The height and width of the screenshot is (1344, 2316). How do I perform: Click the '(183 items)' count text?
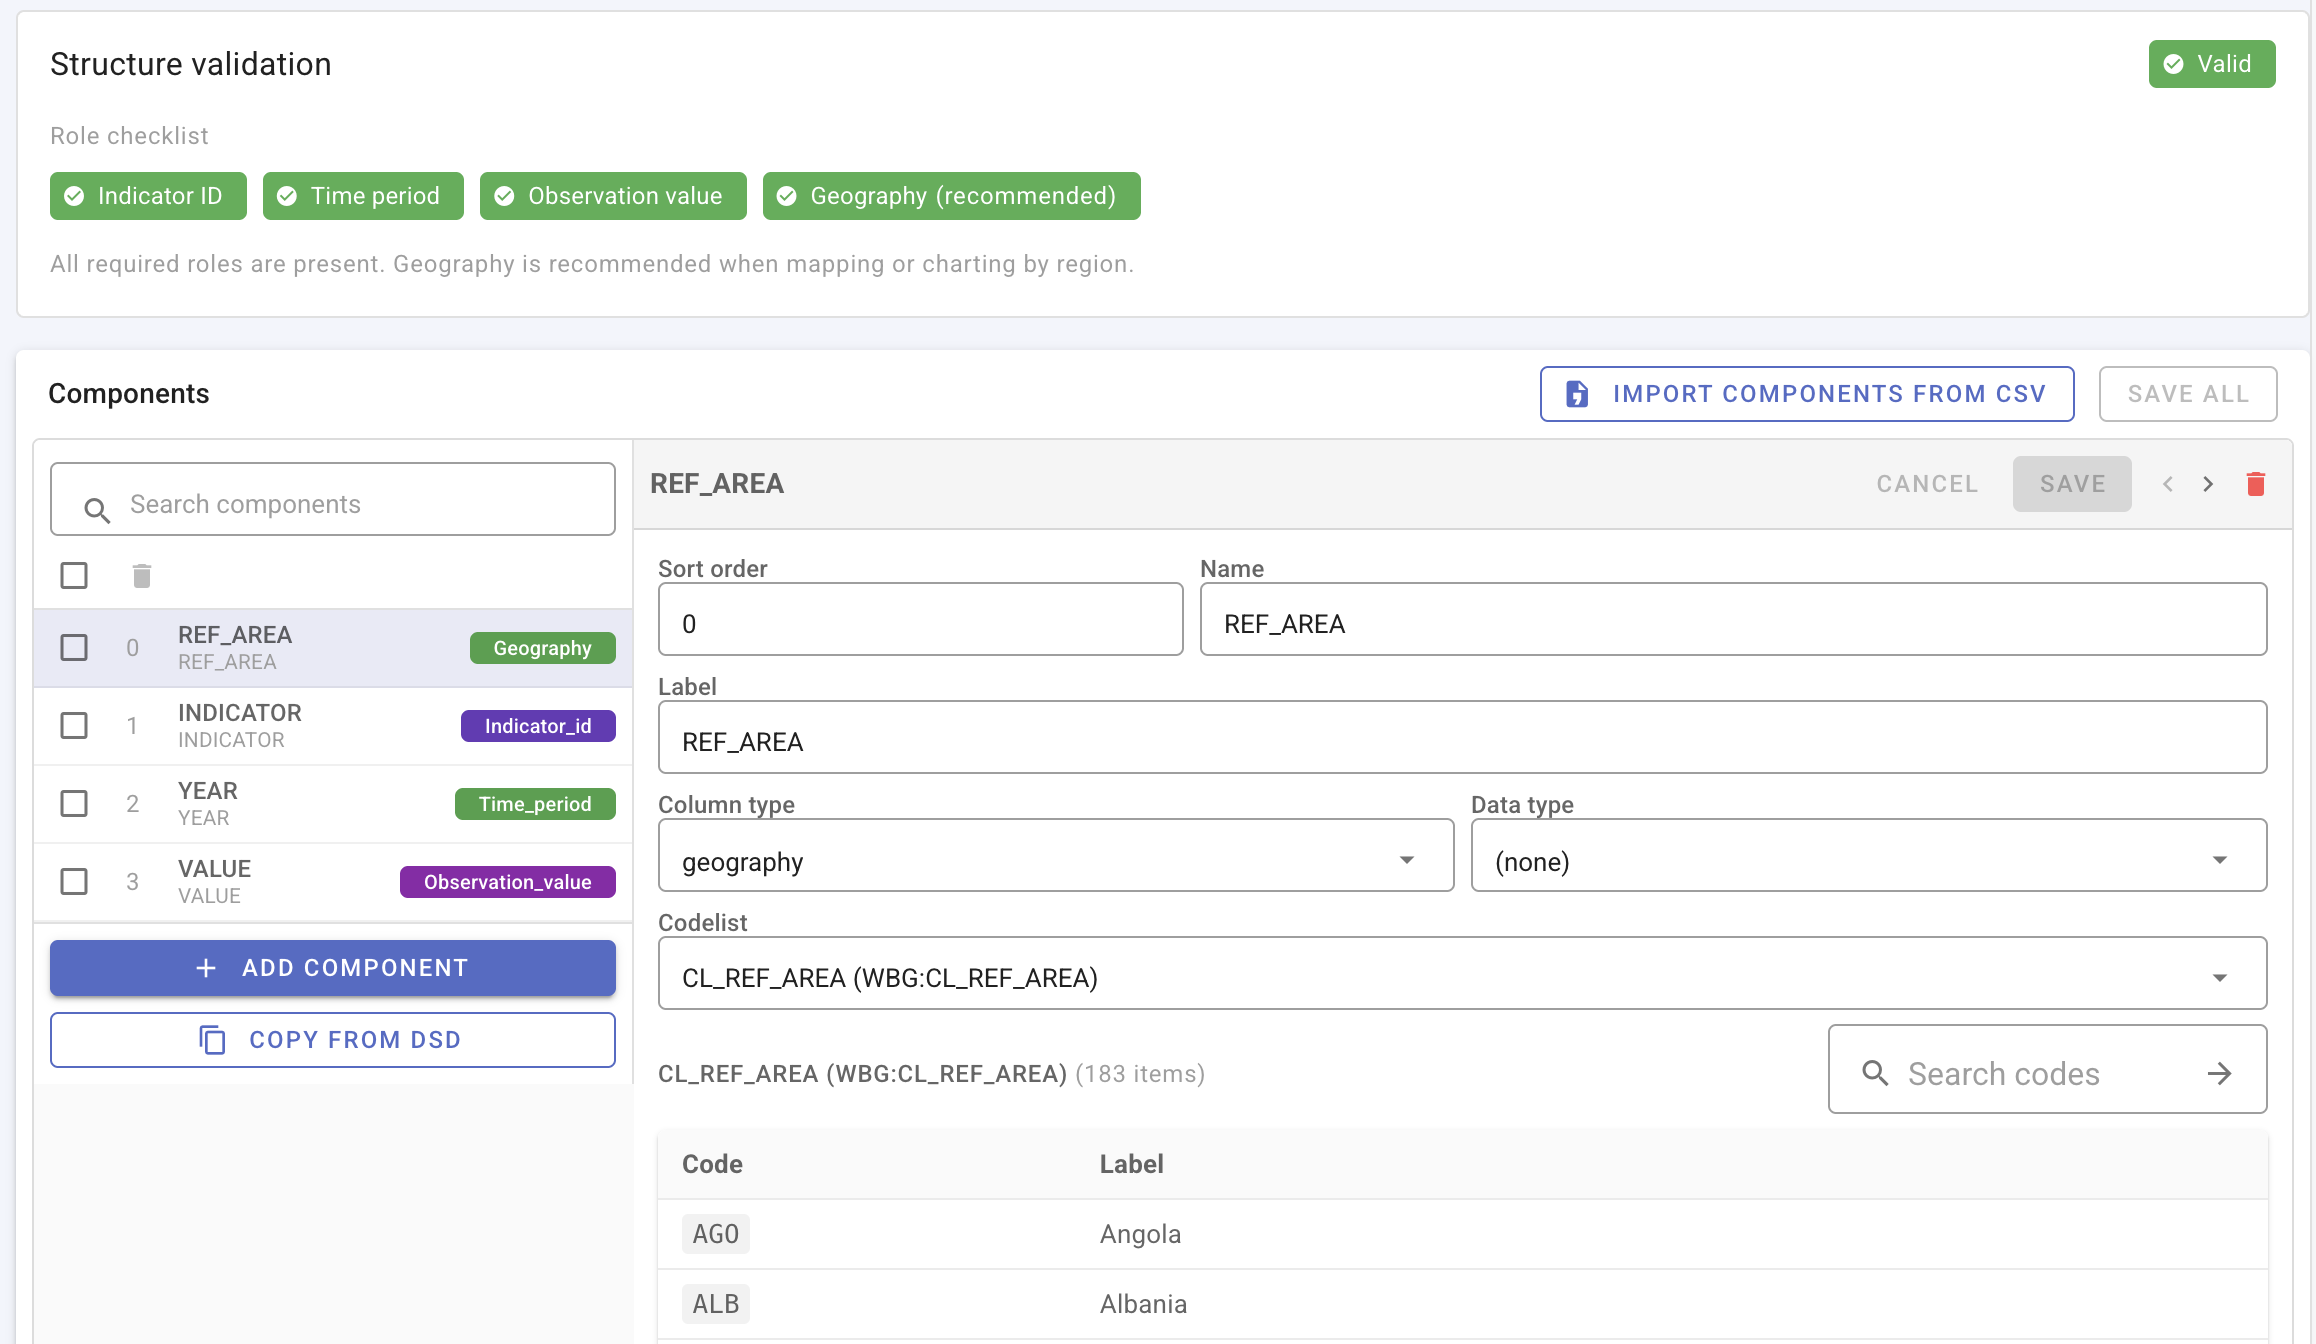click(1140, 1074)
